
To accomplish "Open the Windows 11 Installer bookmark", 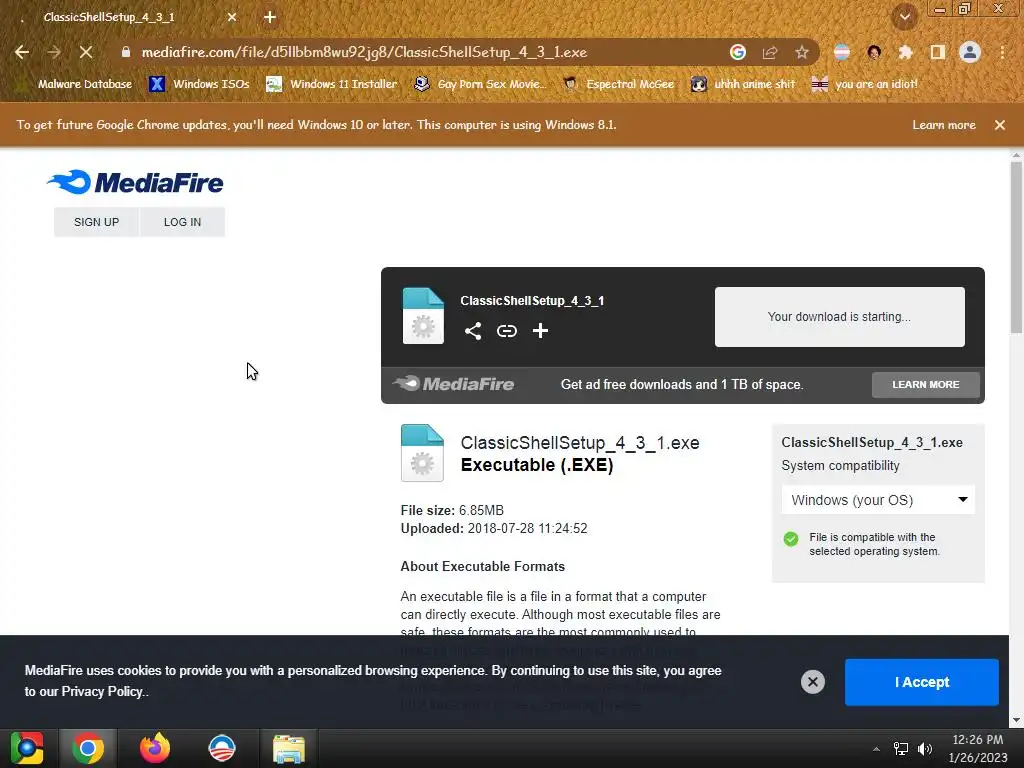I will [332, 84].
